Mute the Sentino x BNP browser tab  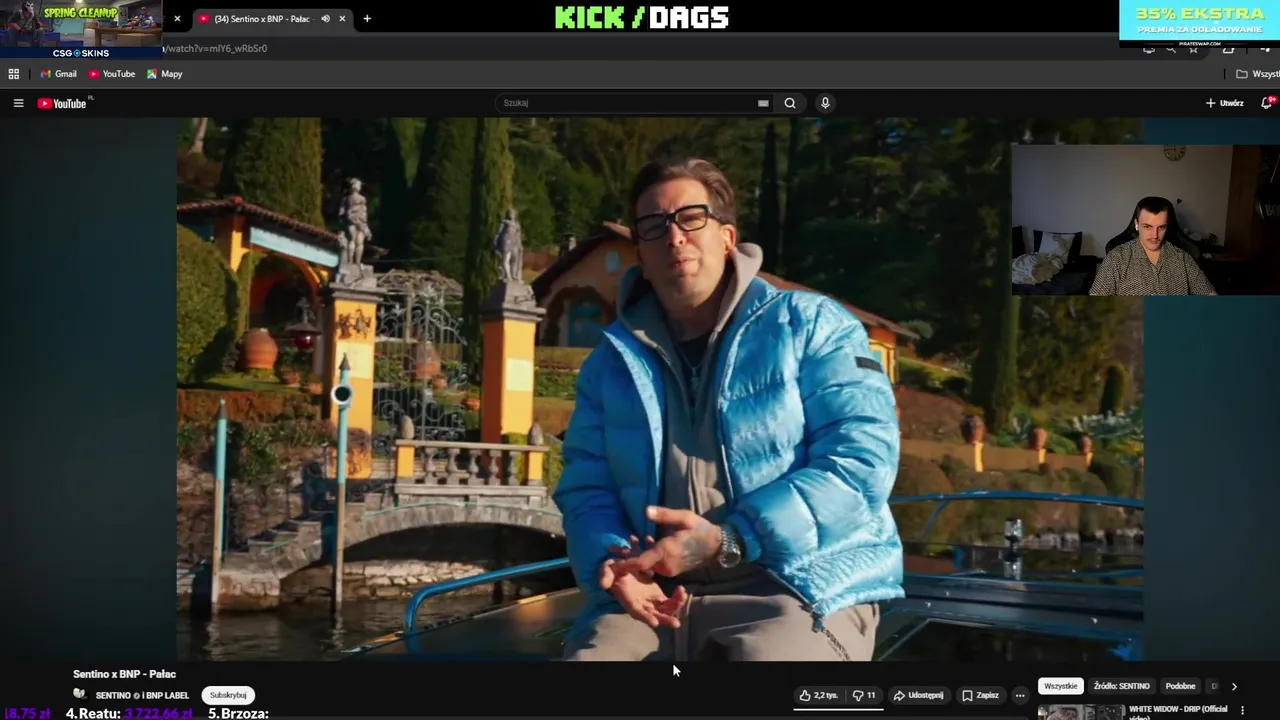click(325, 19)
